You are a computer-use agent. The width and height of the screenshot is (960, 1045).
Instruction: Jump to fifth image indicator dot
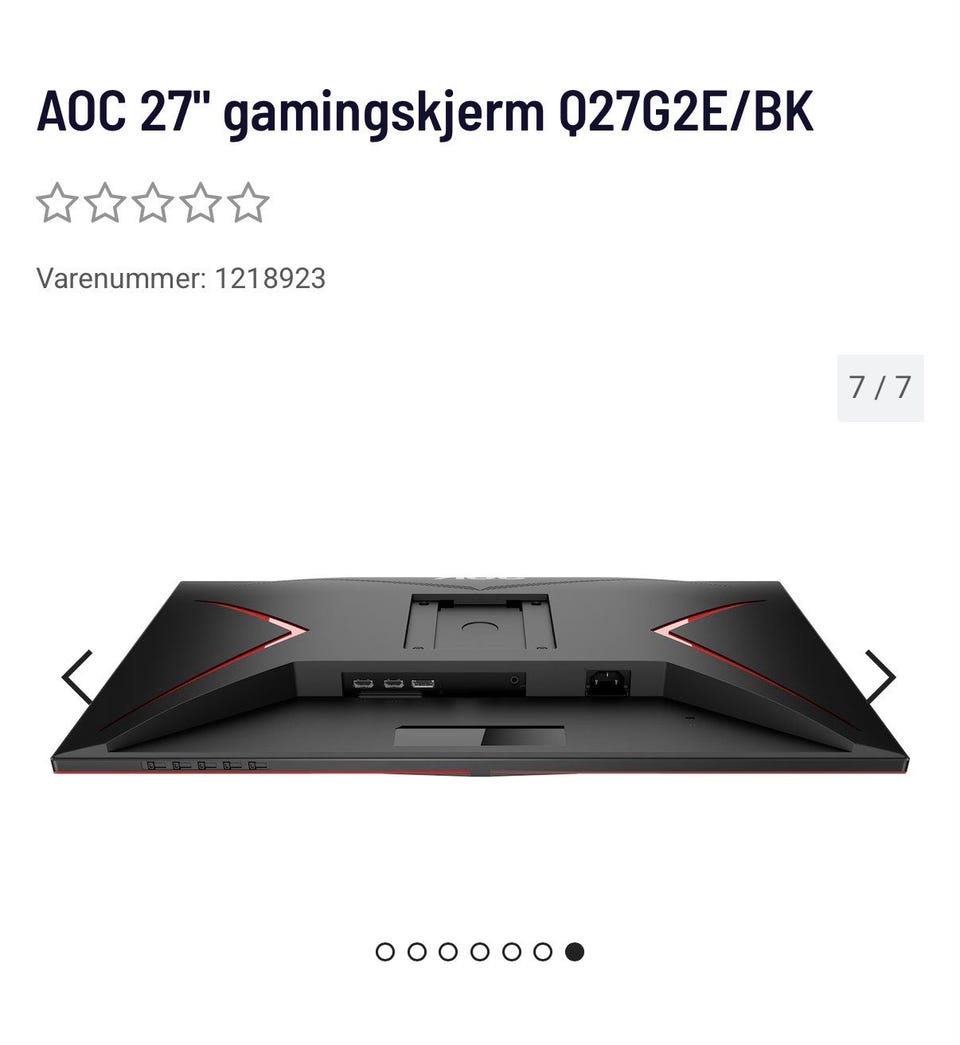[511, 952]
